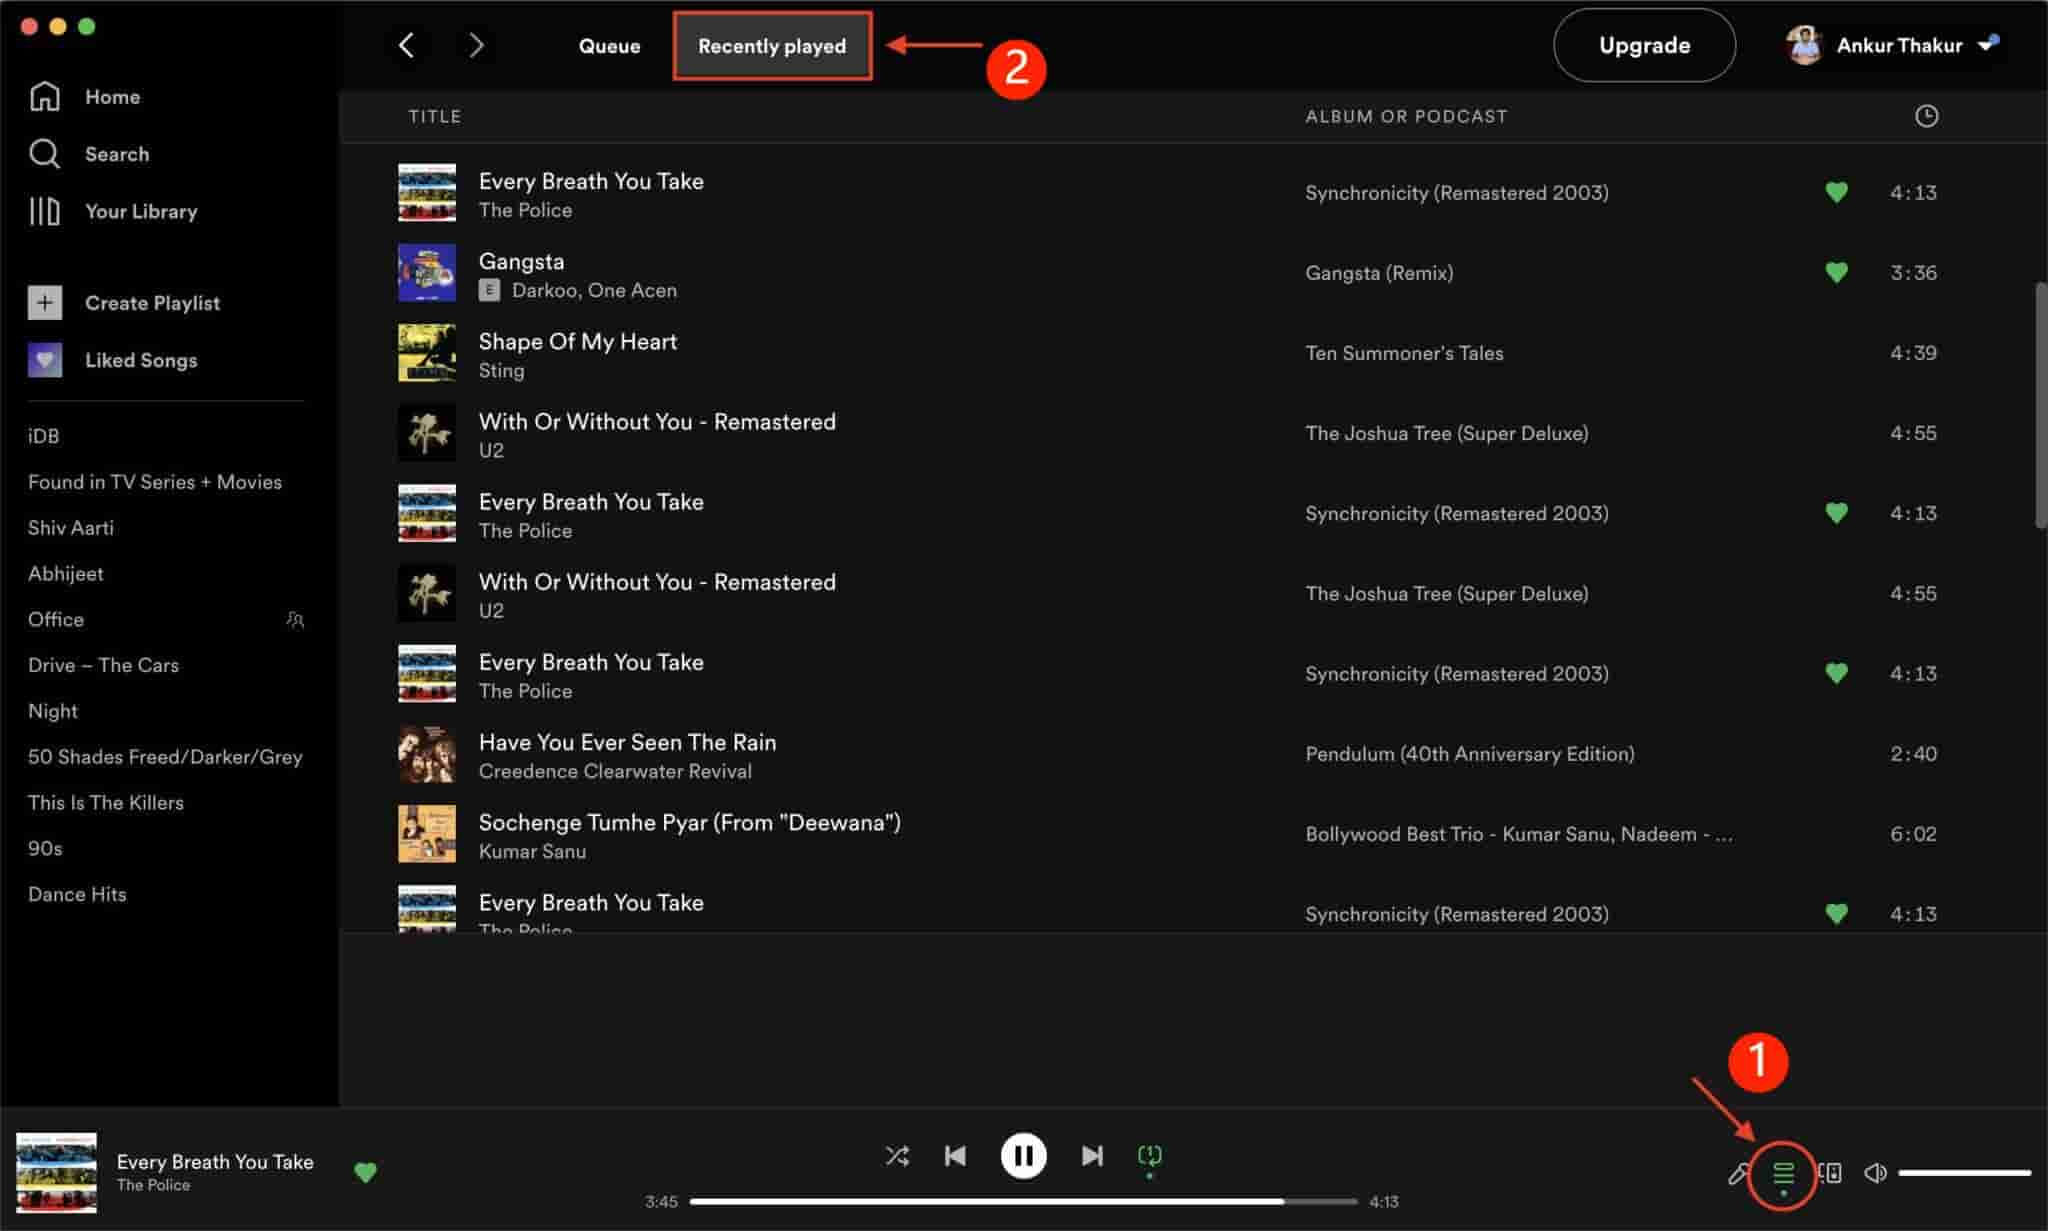The image size is (2048, 1231).
Task: Toggle the pause button to play
Action: coord(1024,1155)
